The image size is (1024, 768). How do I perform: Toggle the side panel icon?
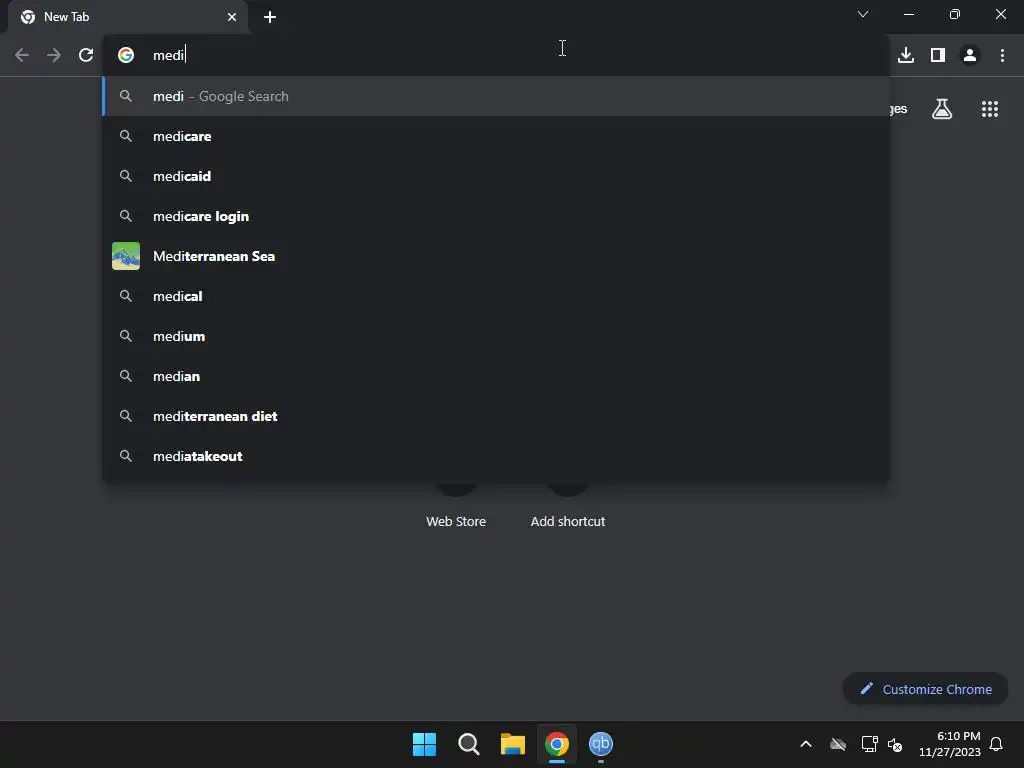938,55
